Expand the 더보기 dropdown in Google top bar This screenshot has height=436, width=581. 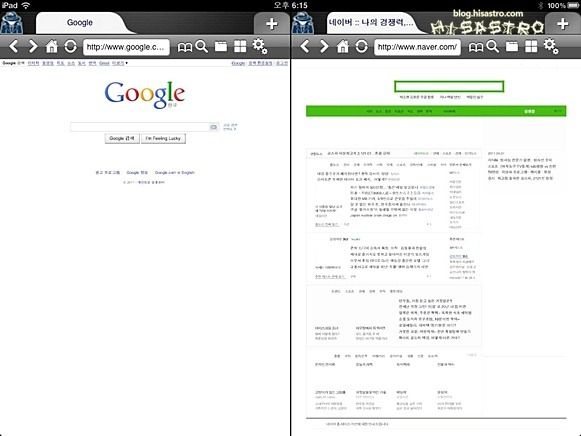pyautogui.click(x=120, y=63)
